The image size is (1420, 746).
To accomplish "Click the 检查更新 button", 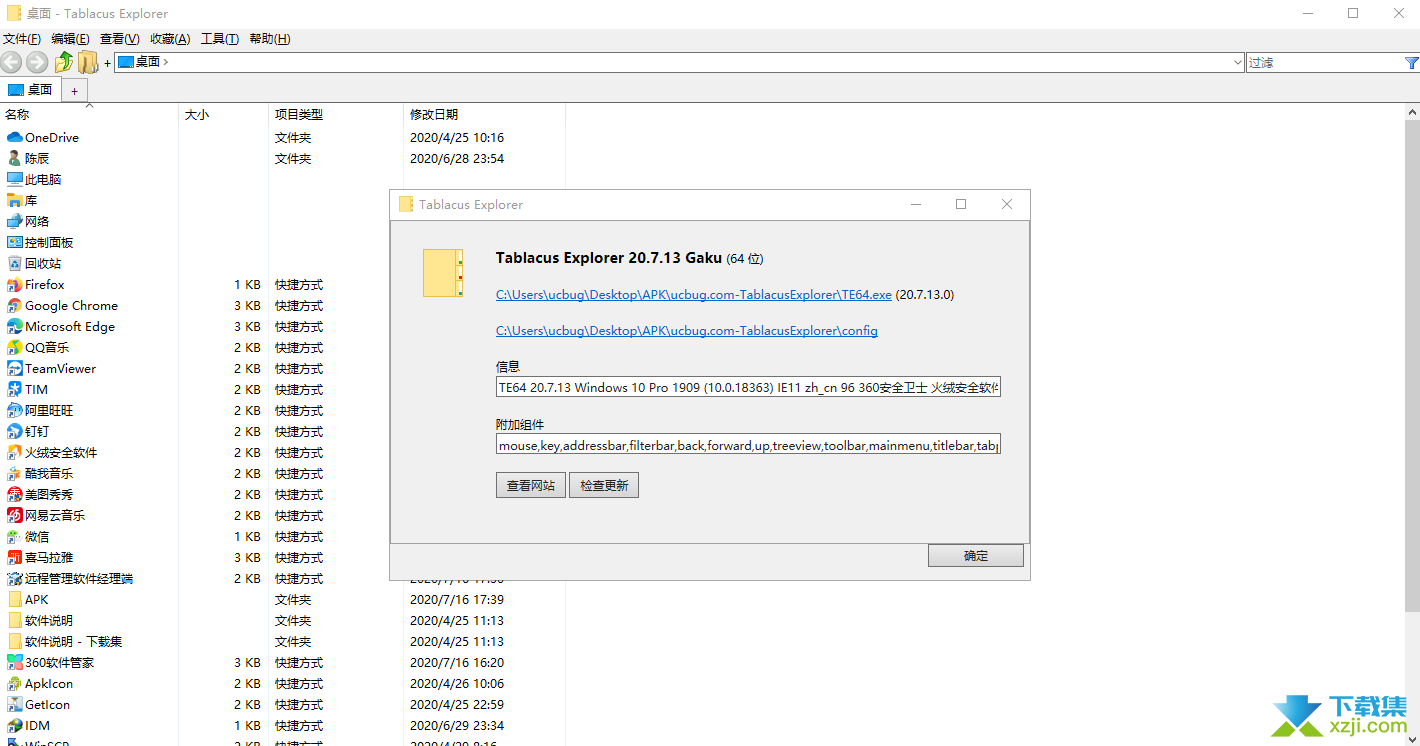I will tap(604, 485).
